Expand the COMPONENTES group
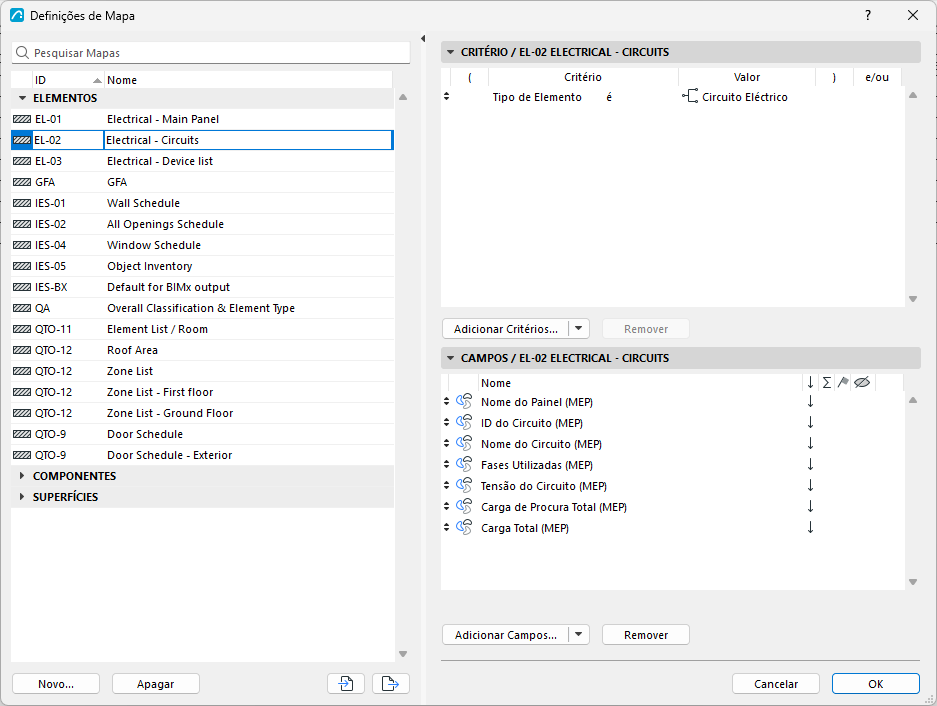Viewport: 937px width, 706px height. click(22, 476)
